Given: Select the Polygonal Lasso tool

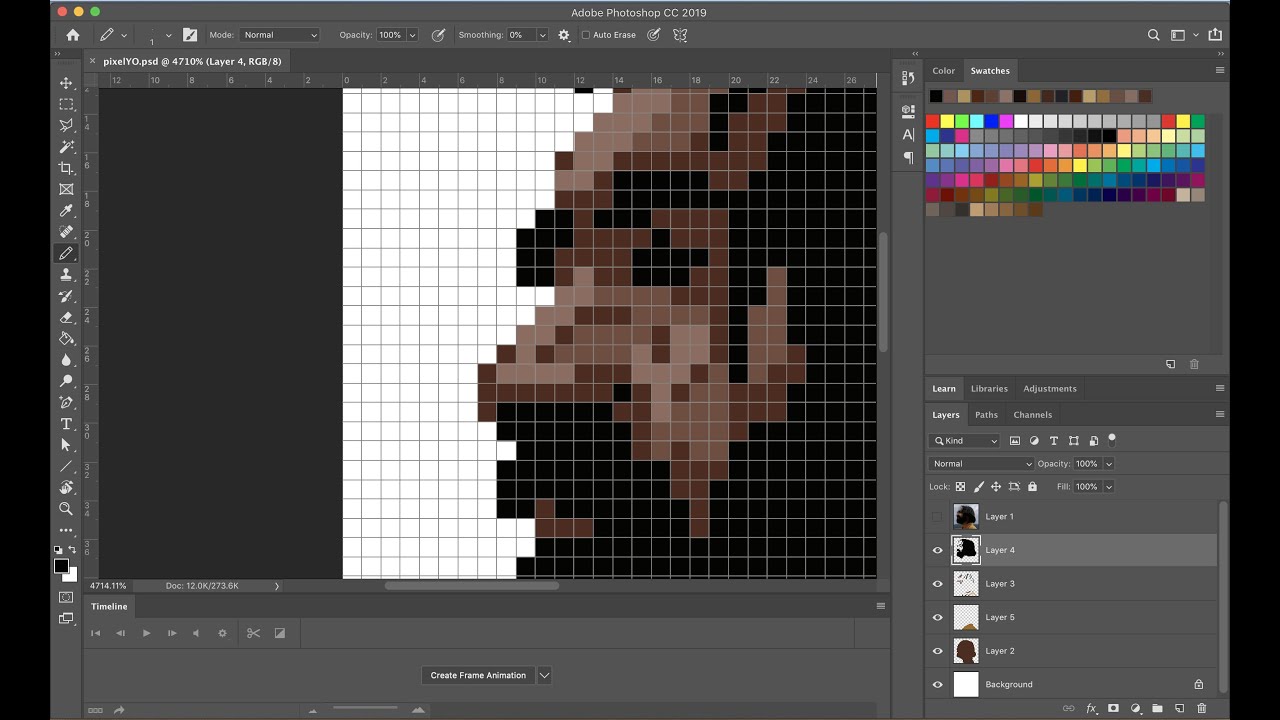Looking at the screenshot, I should pos(66,125).
